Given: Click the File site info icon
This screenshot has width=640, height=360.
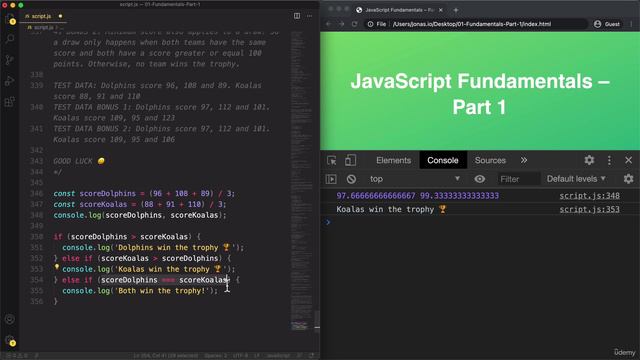Looking at the screenshot, I should pyautogui.click(x=370, y=24).
